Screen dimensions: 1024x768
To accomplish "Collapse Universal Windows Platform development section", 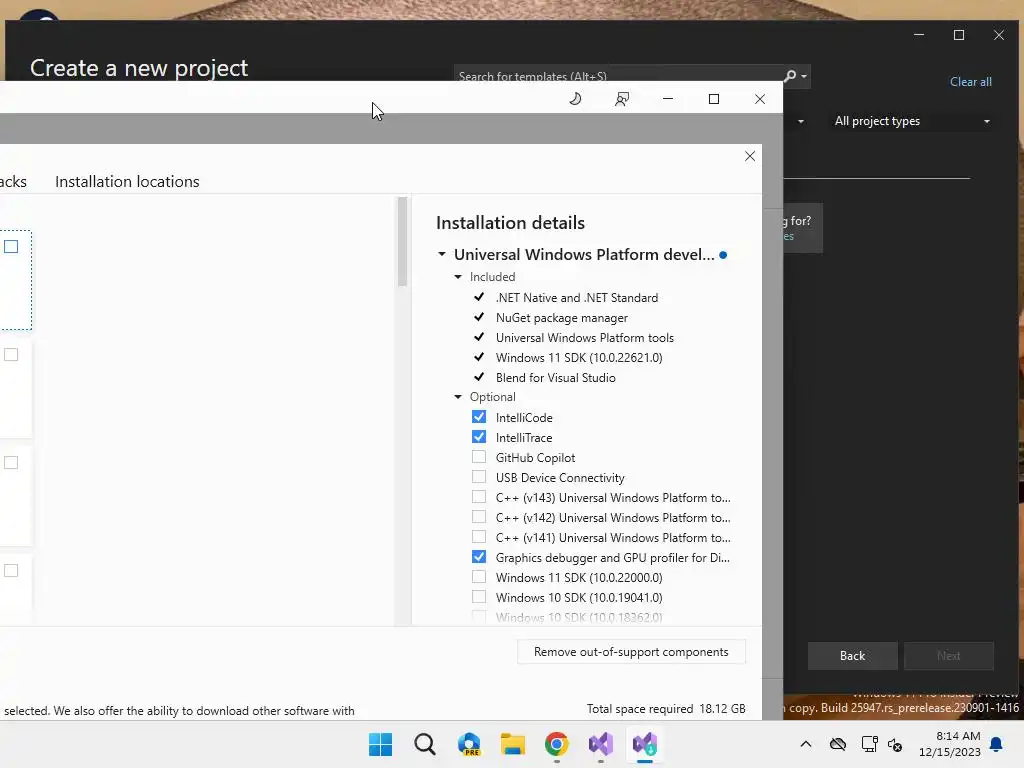I will pos(442,254).
